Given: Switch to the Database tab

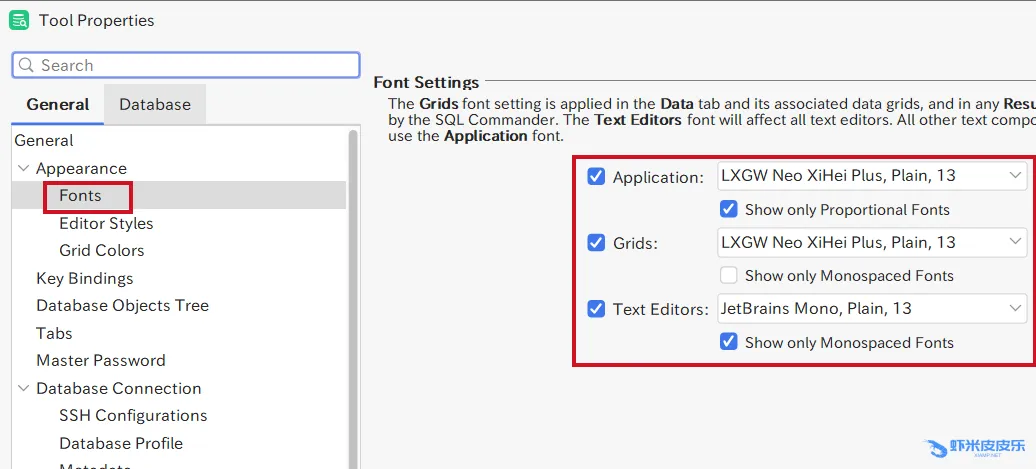Looking at the screenshot, I should tap(154, 104).
